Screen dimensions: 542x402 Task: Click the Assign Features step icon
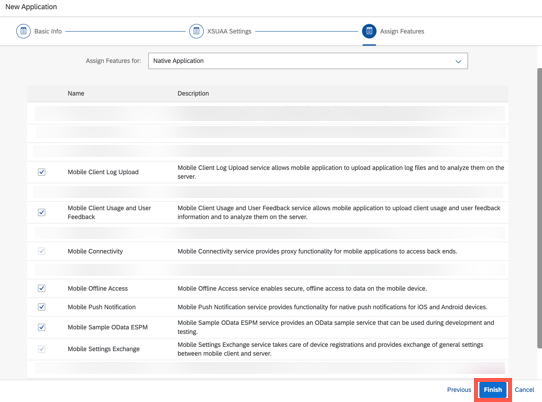pyautogui.click(x=369, y=31)
